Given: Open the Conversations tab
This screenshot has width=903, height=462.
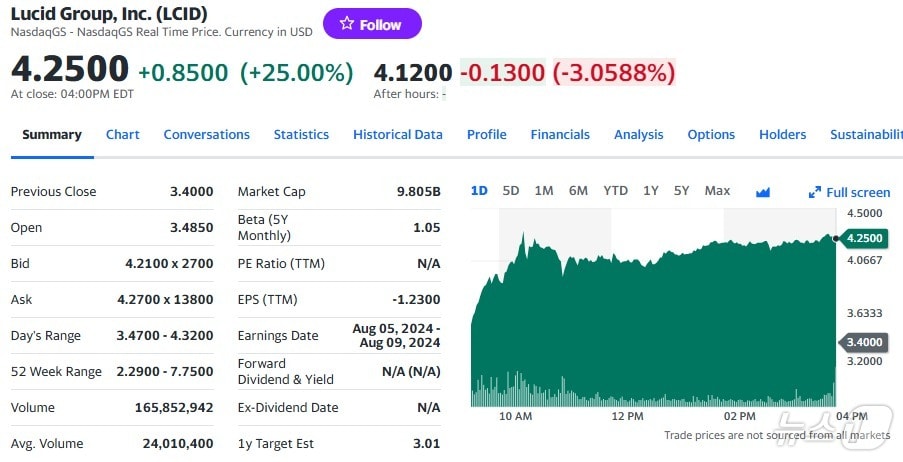Looking at the screenshot, I should 206,135.
